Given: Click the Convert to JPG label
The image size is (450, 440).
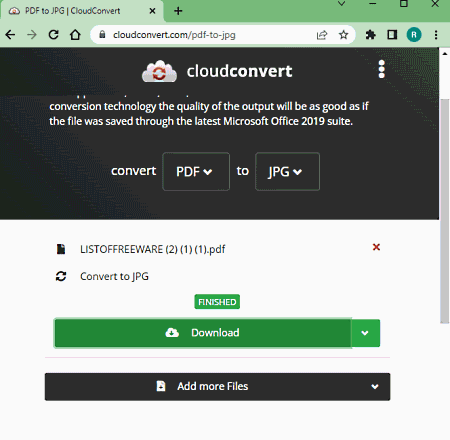Looking at the screenshot, I should pyautogui.click(x=114, y=276).
